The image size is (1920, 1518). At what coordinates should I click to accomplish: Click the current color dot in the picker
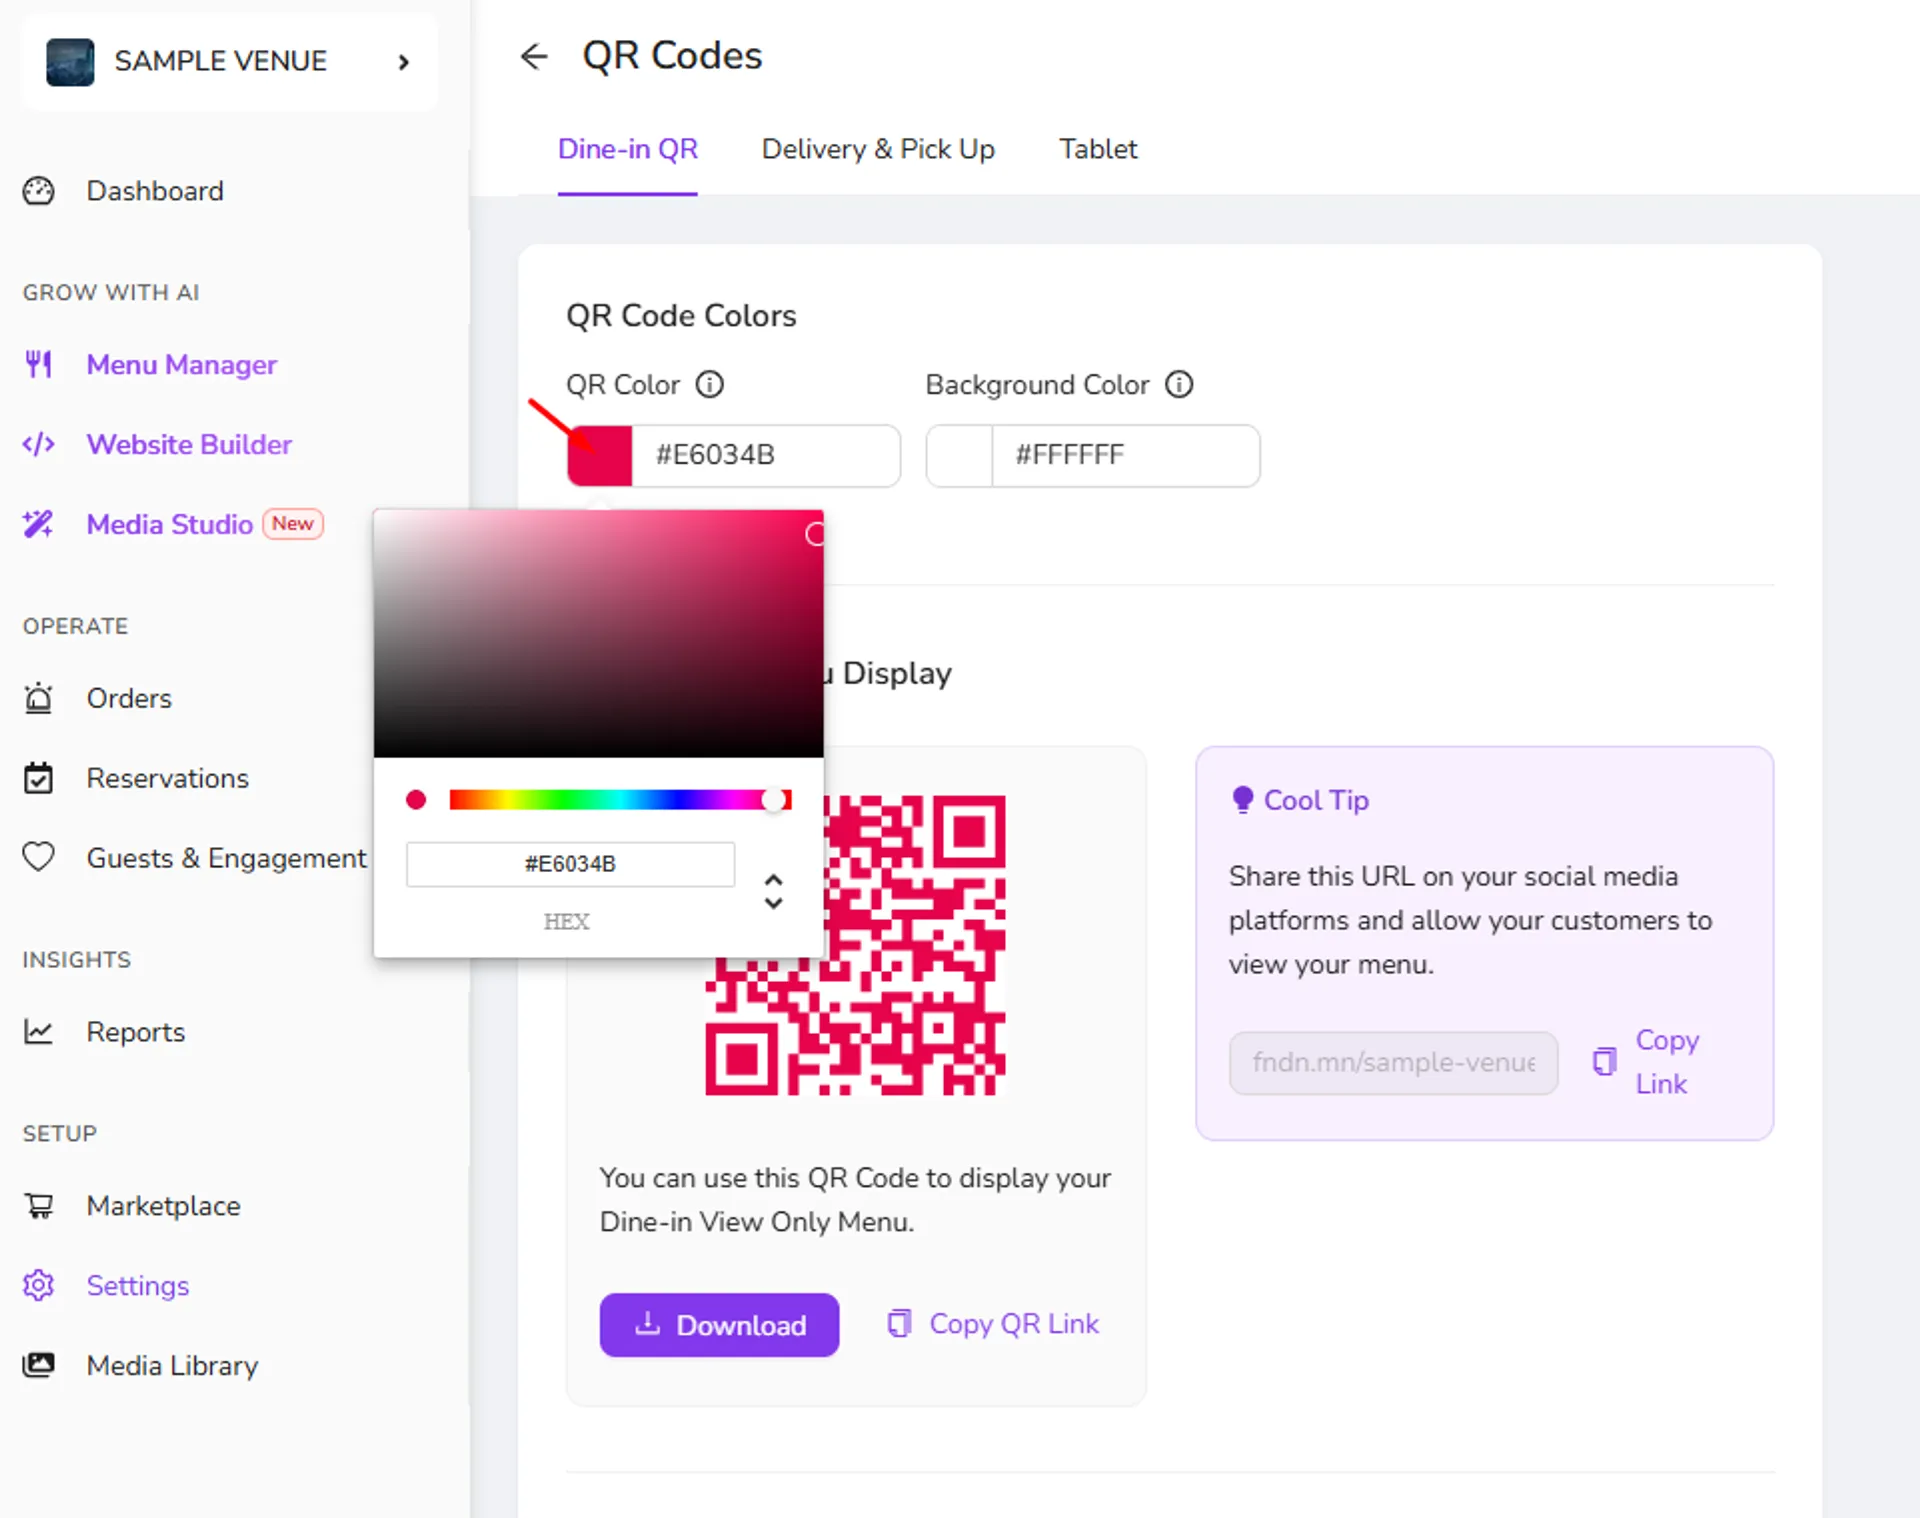(x=416, y=800)
